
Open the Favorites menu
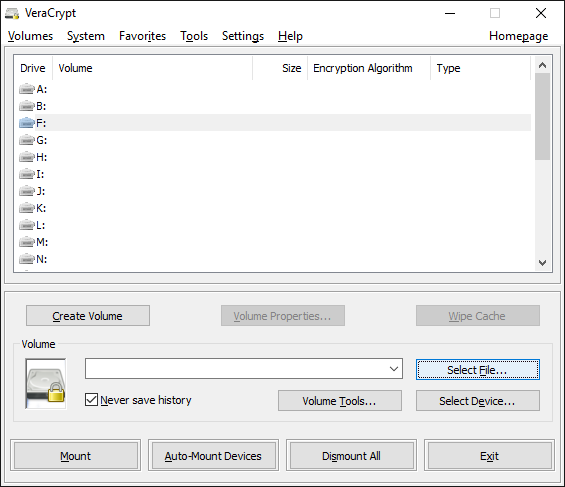(x=142, y=36)
